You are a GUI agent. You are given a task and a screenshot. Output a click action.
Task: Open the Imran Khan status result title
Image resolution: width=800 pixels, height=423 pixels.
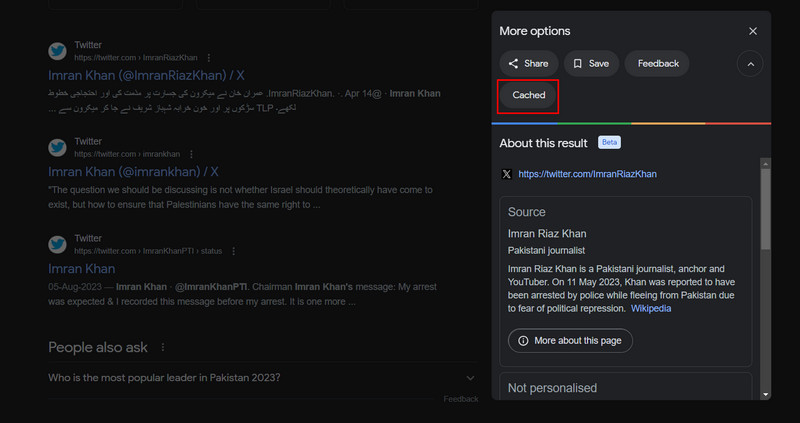click(x=82, y=269)
